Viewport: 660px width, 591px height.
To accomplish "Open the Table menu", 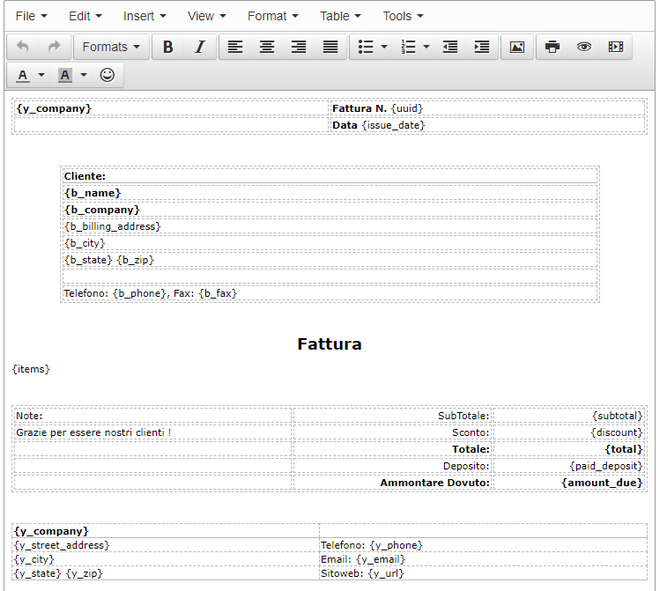I will (x=340, y=16).
